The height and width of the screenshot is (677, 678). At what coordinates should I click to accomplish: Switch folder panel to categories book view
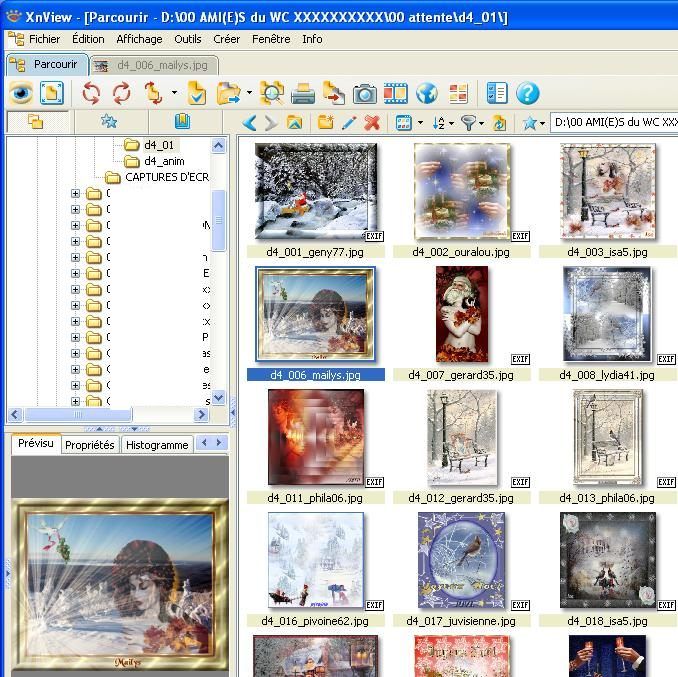click(182, 122)
